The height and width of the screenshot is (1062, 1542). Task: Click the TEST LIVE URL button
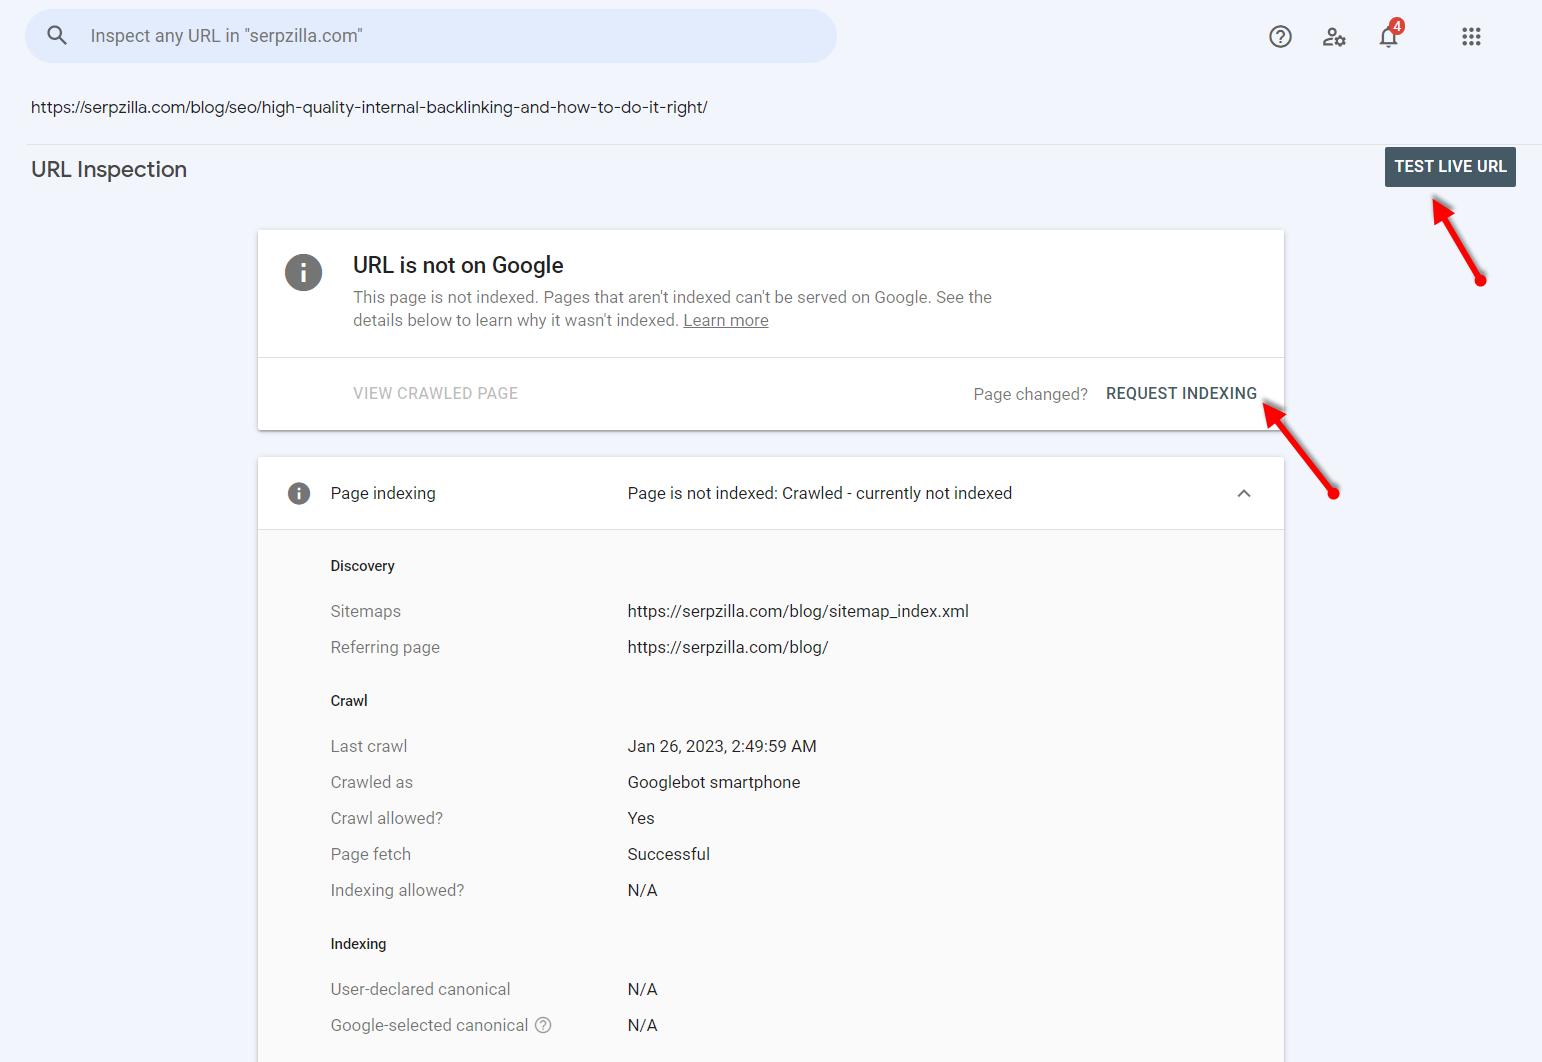(x=1450, y=167)
